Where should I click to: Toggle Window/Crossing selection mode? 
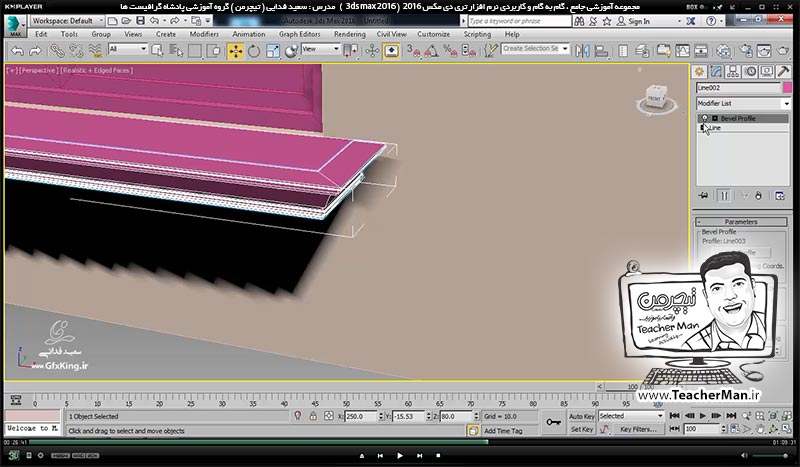tap(214, 51)
